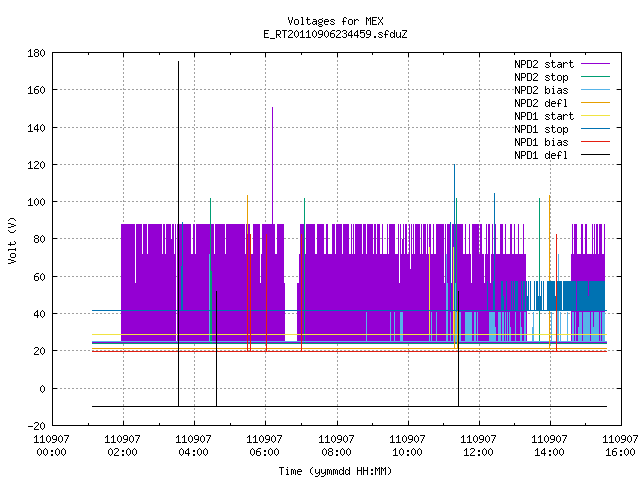
Task: Click the orange NPD2 defl legend line
Action: pyautogui.click(x=595, y=103)
